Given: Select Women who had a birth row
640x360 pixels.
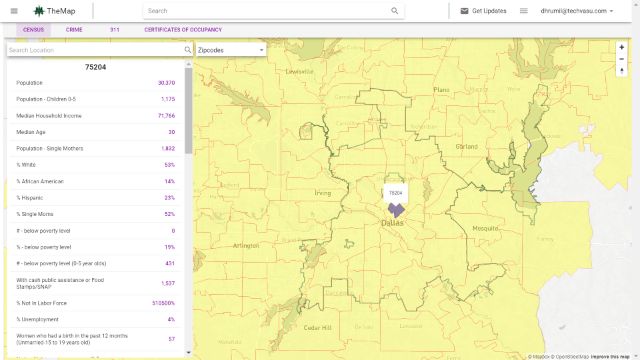Looking at the screenshot, I should (96, 339).
